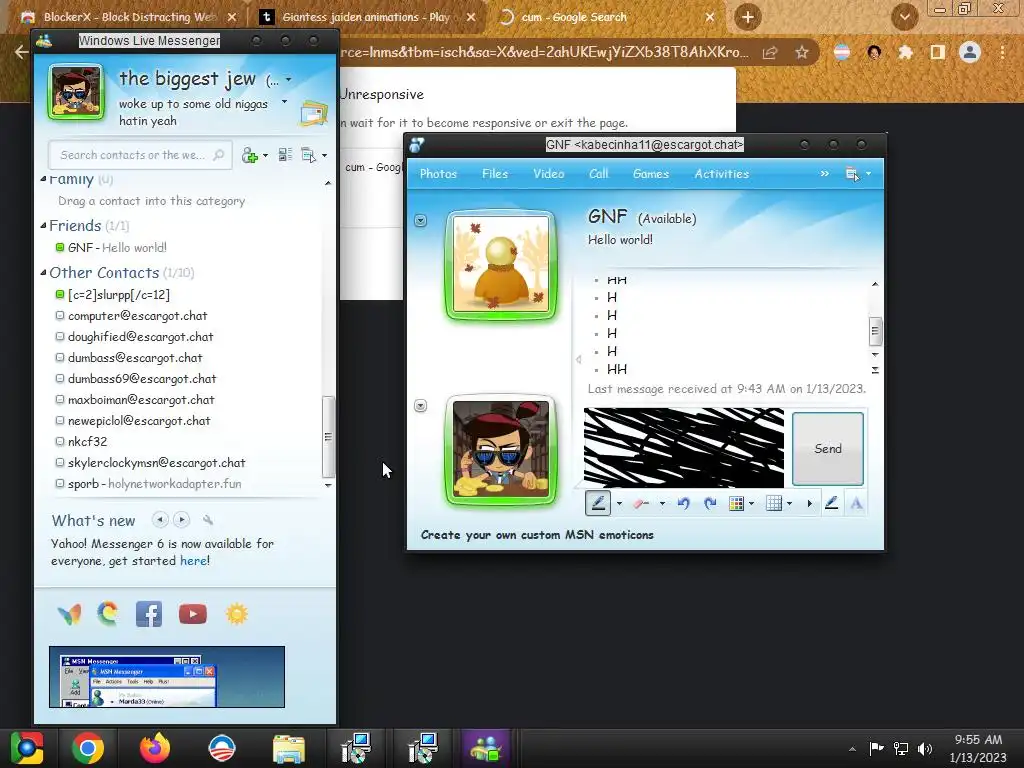
Task: Select contact maxboiman@escargot.chat
Action: tap(141, 400)
